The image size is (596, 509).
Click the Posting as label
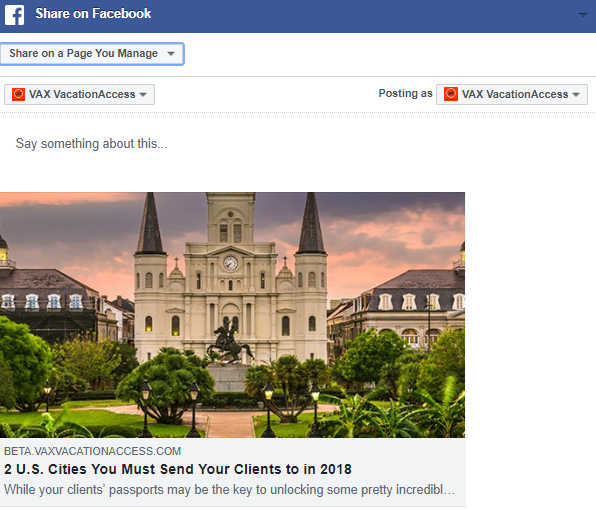click(x=405, y=94)
